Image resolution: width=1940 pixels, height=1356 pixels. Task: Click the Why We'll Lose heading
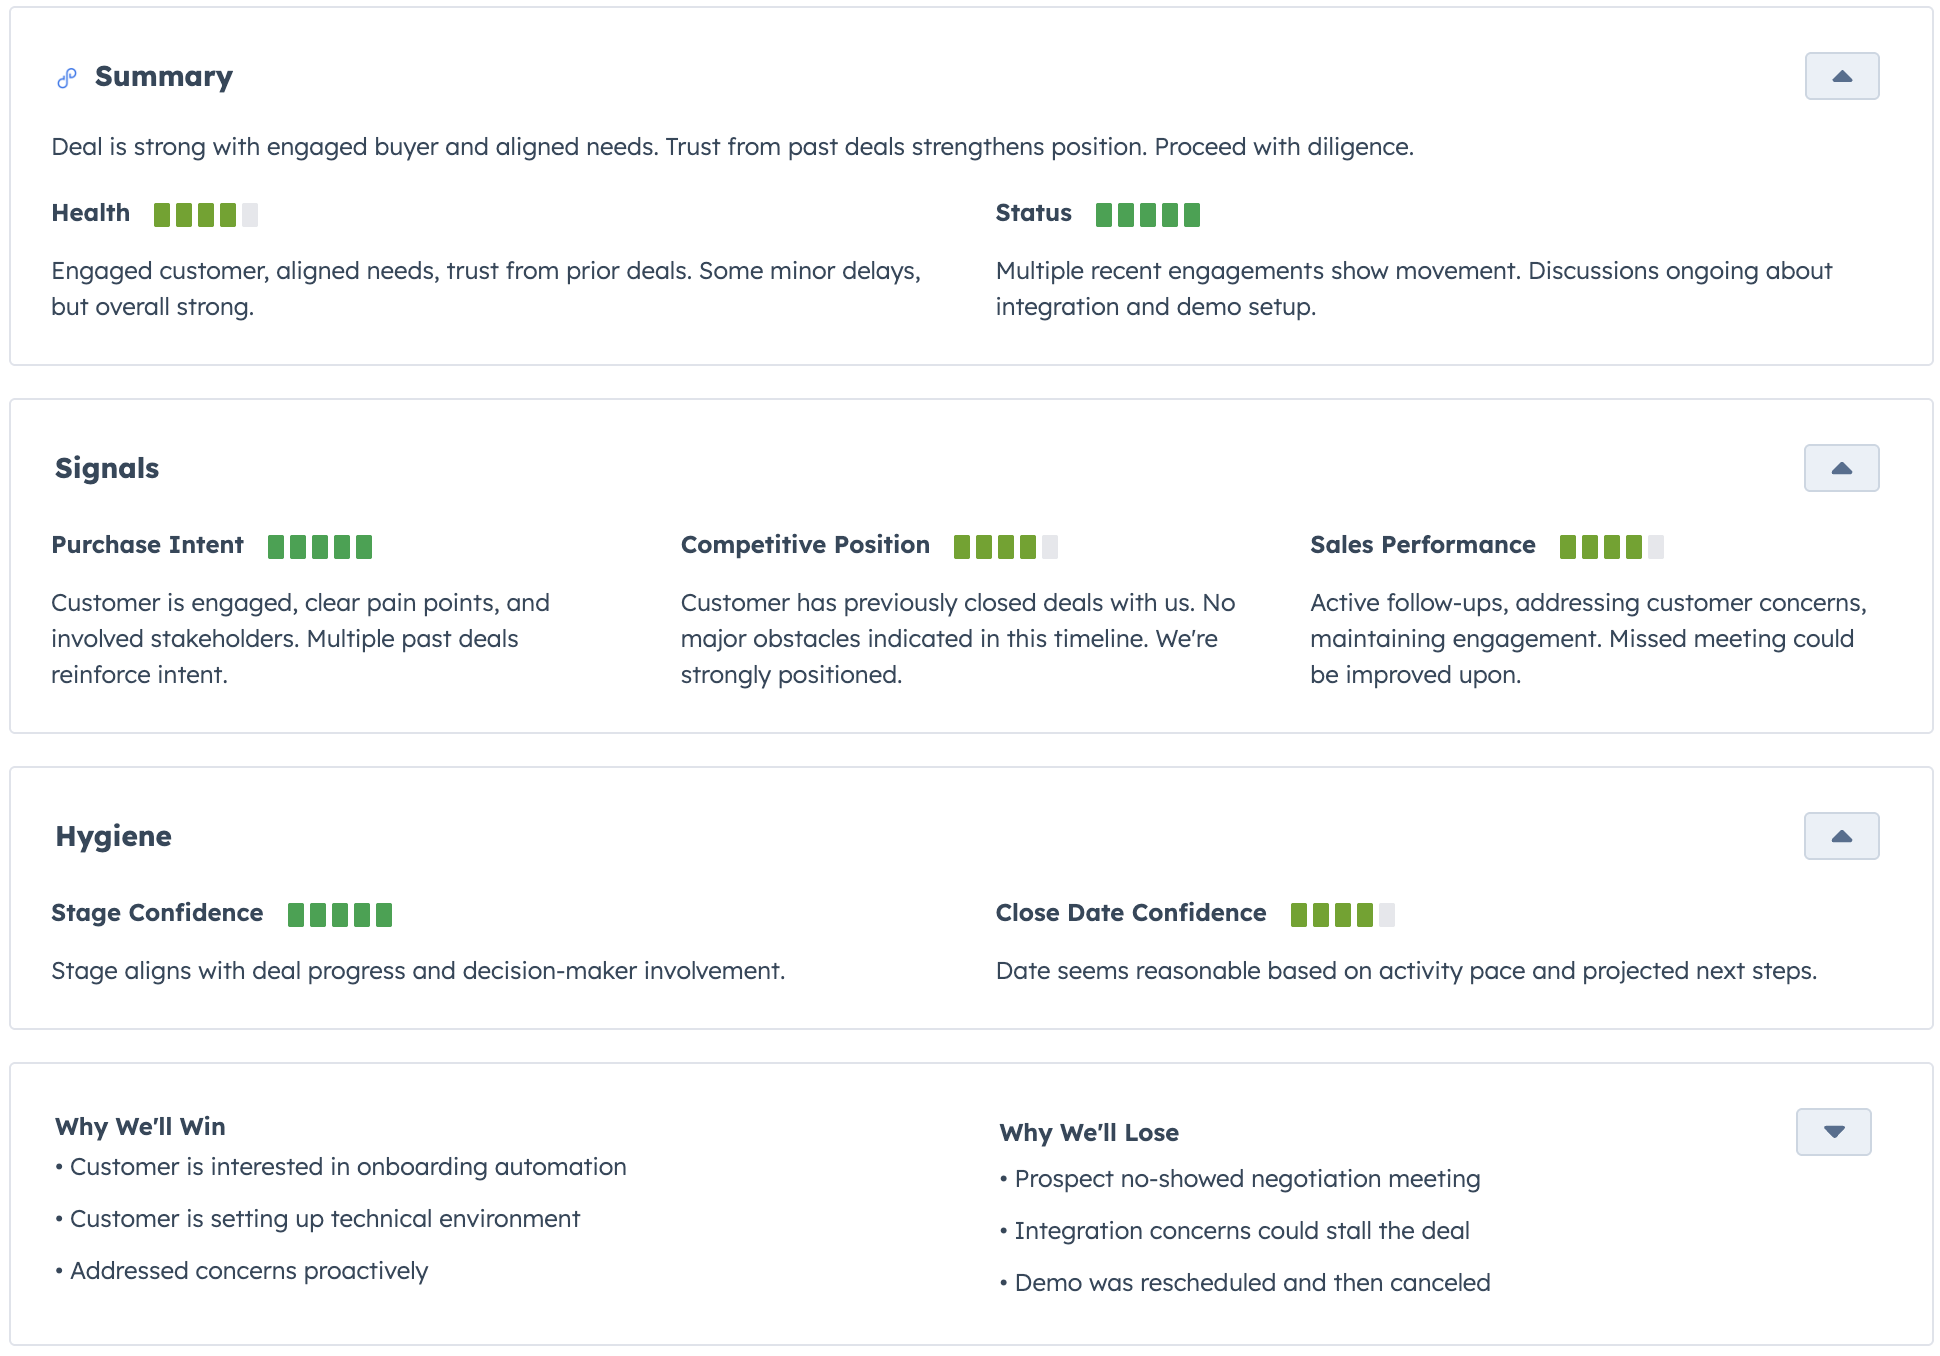pyautogui.click(x=1089, y=1132)
